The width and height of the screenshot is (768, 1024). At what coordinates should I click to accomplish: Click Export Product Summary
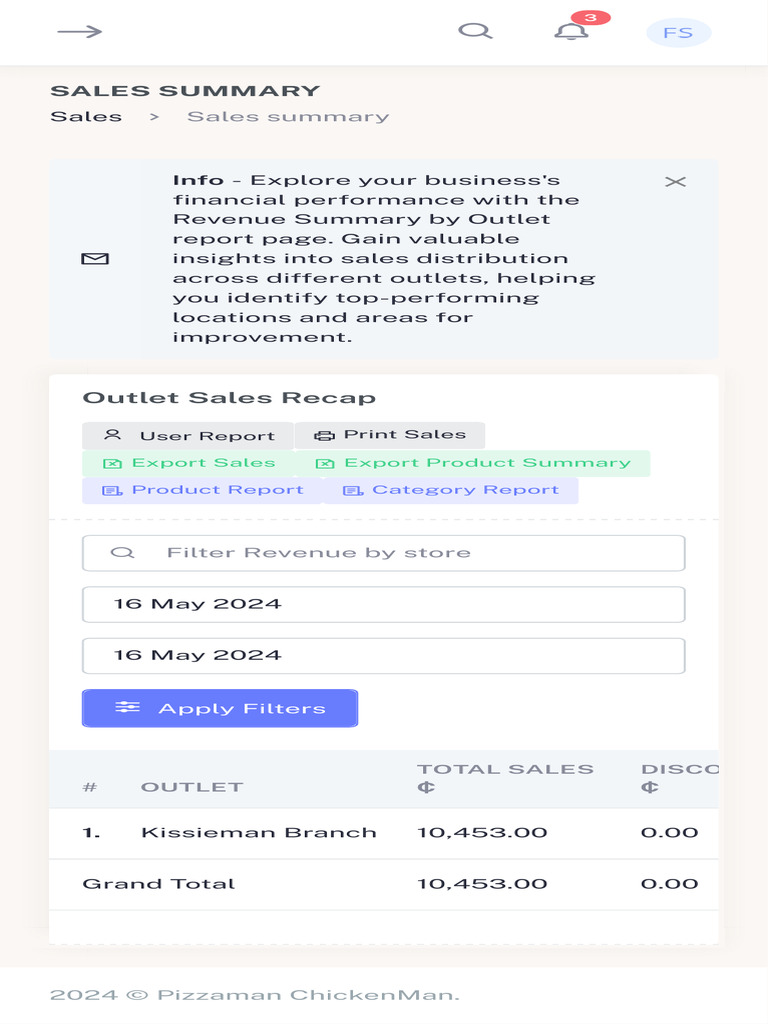click(x=473, y=463)
